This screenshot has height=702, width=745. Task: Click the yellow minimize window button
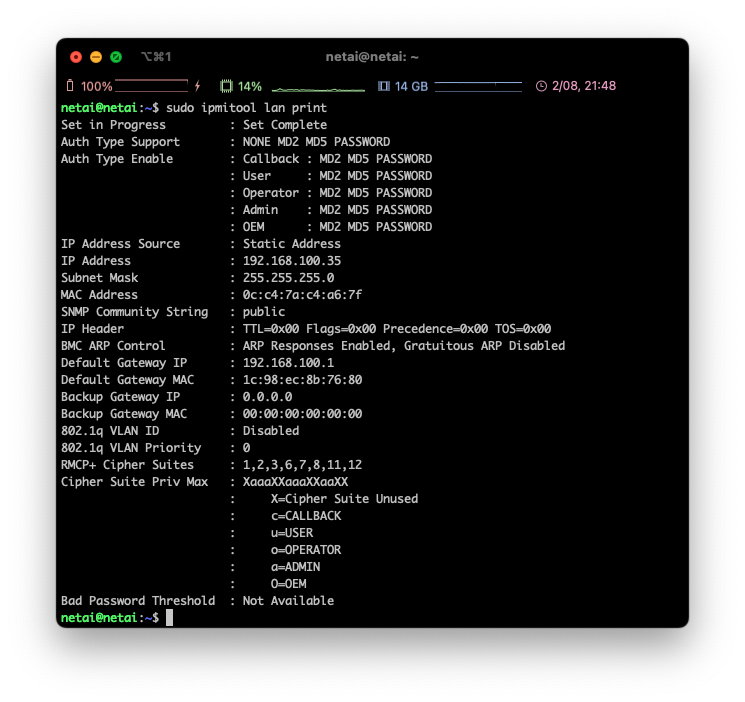coord(96,57)
